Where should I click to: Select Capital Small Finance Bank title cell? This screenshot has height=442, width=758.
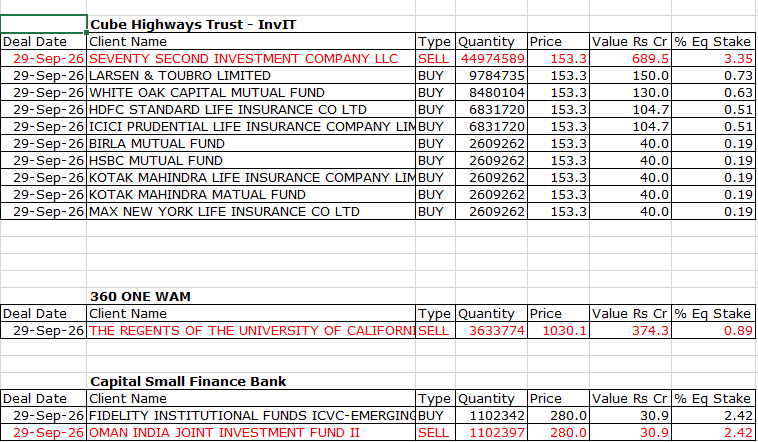click(x=251, y=381)
